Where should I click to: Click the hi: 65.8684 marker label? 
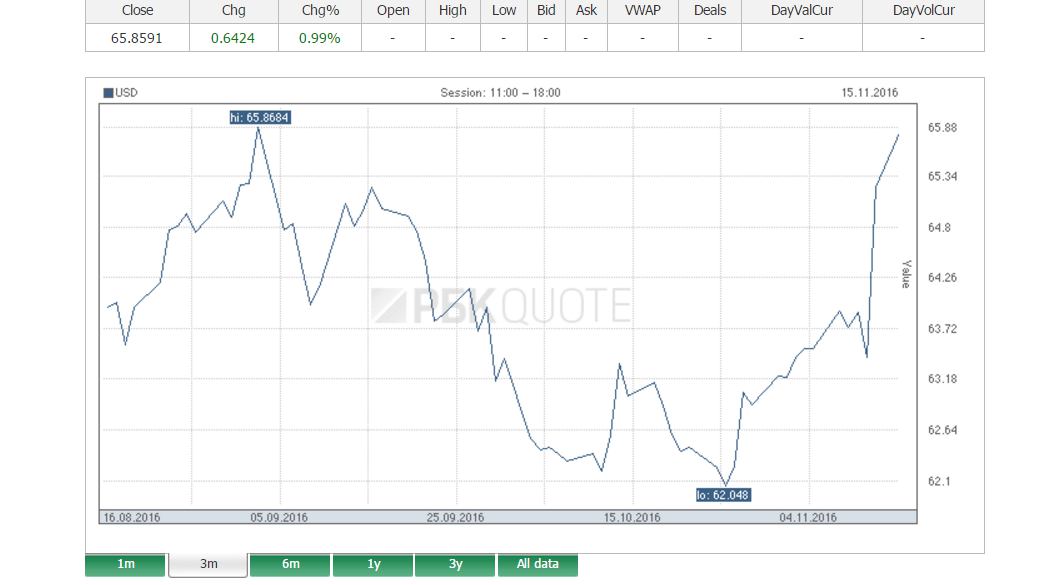point(260,118)
